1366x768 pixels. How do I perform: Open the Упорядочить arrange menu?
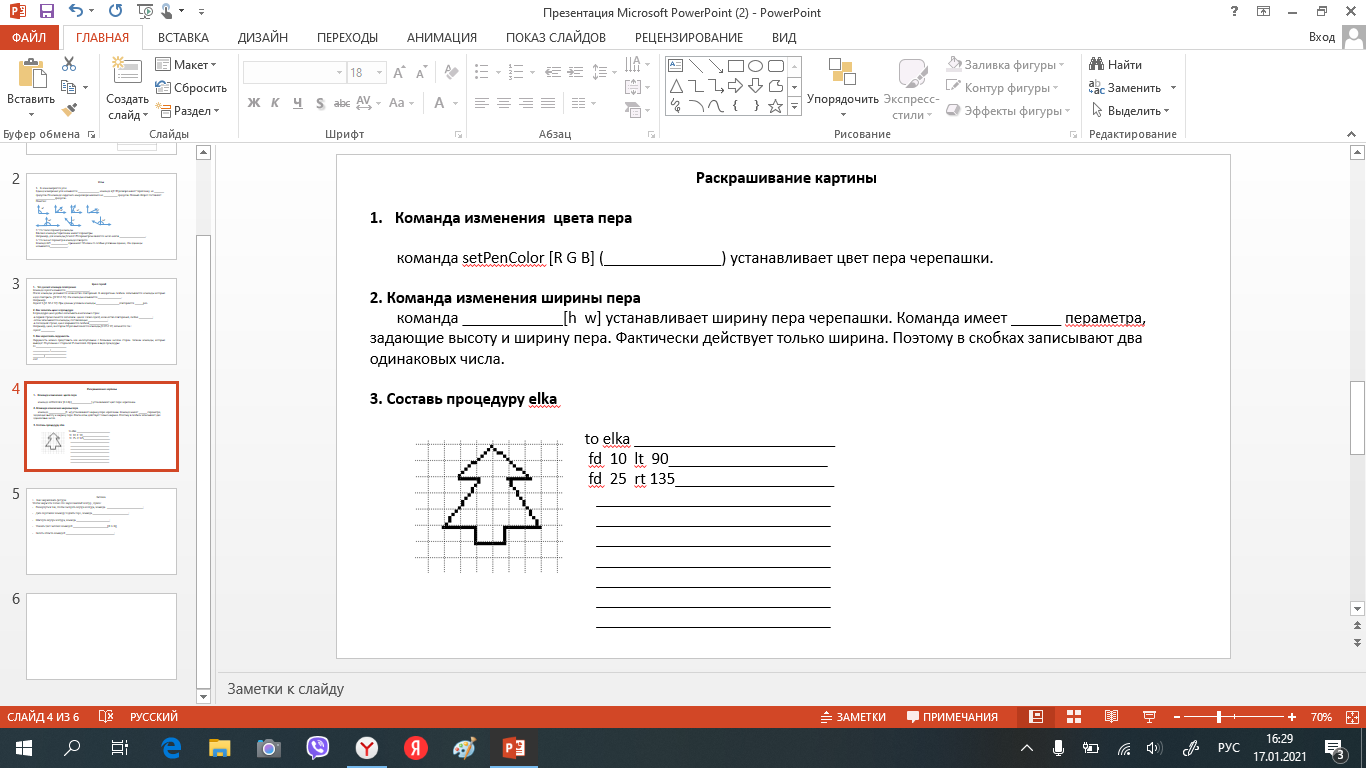[x=843, y=88]
